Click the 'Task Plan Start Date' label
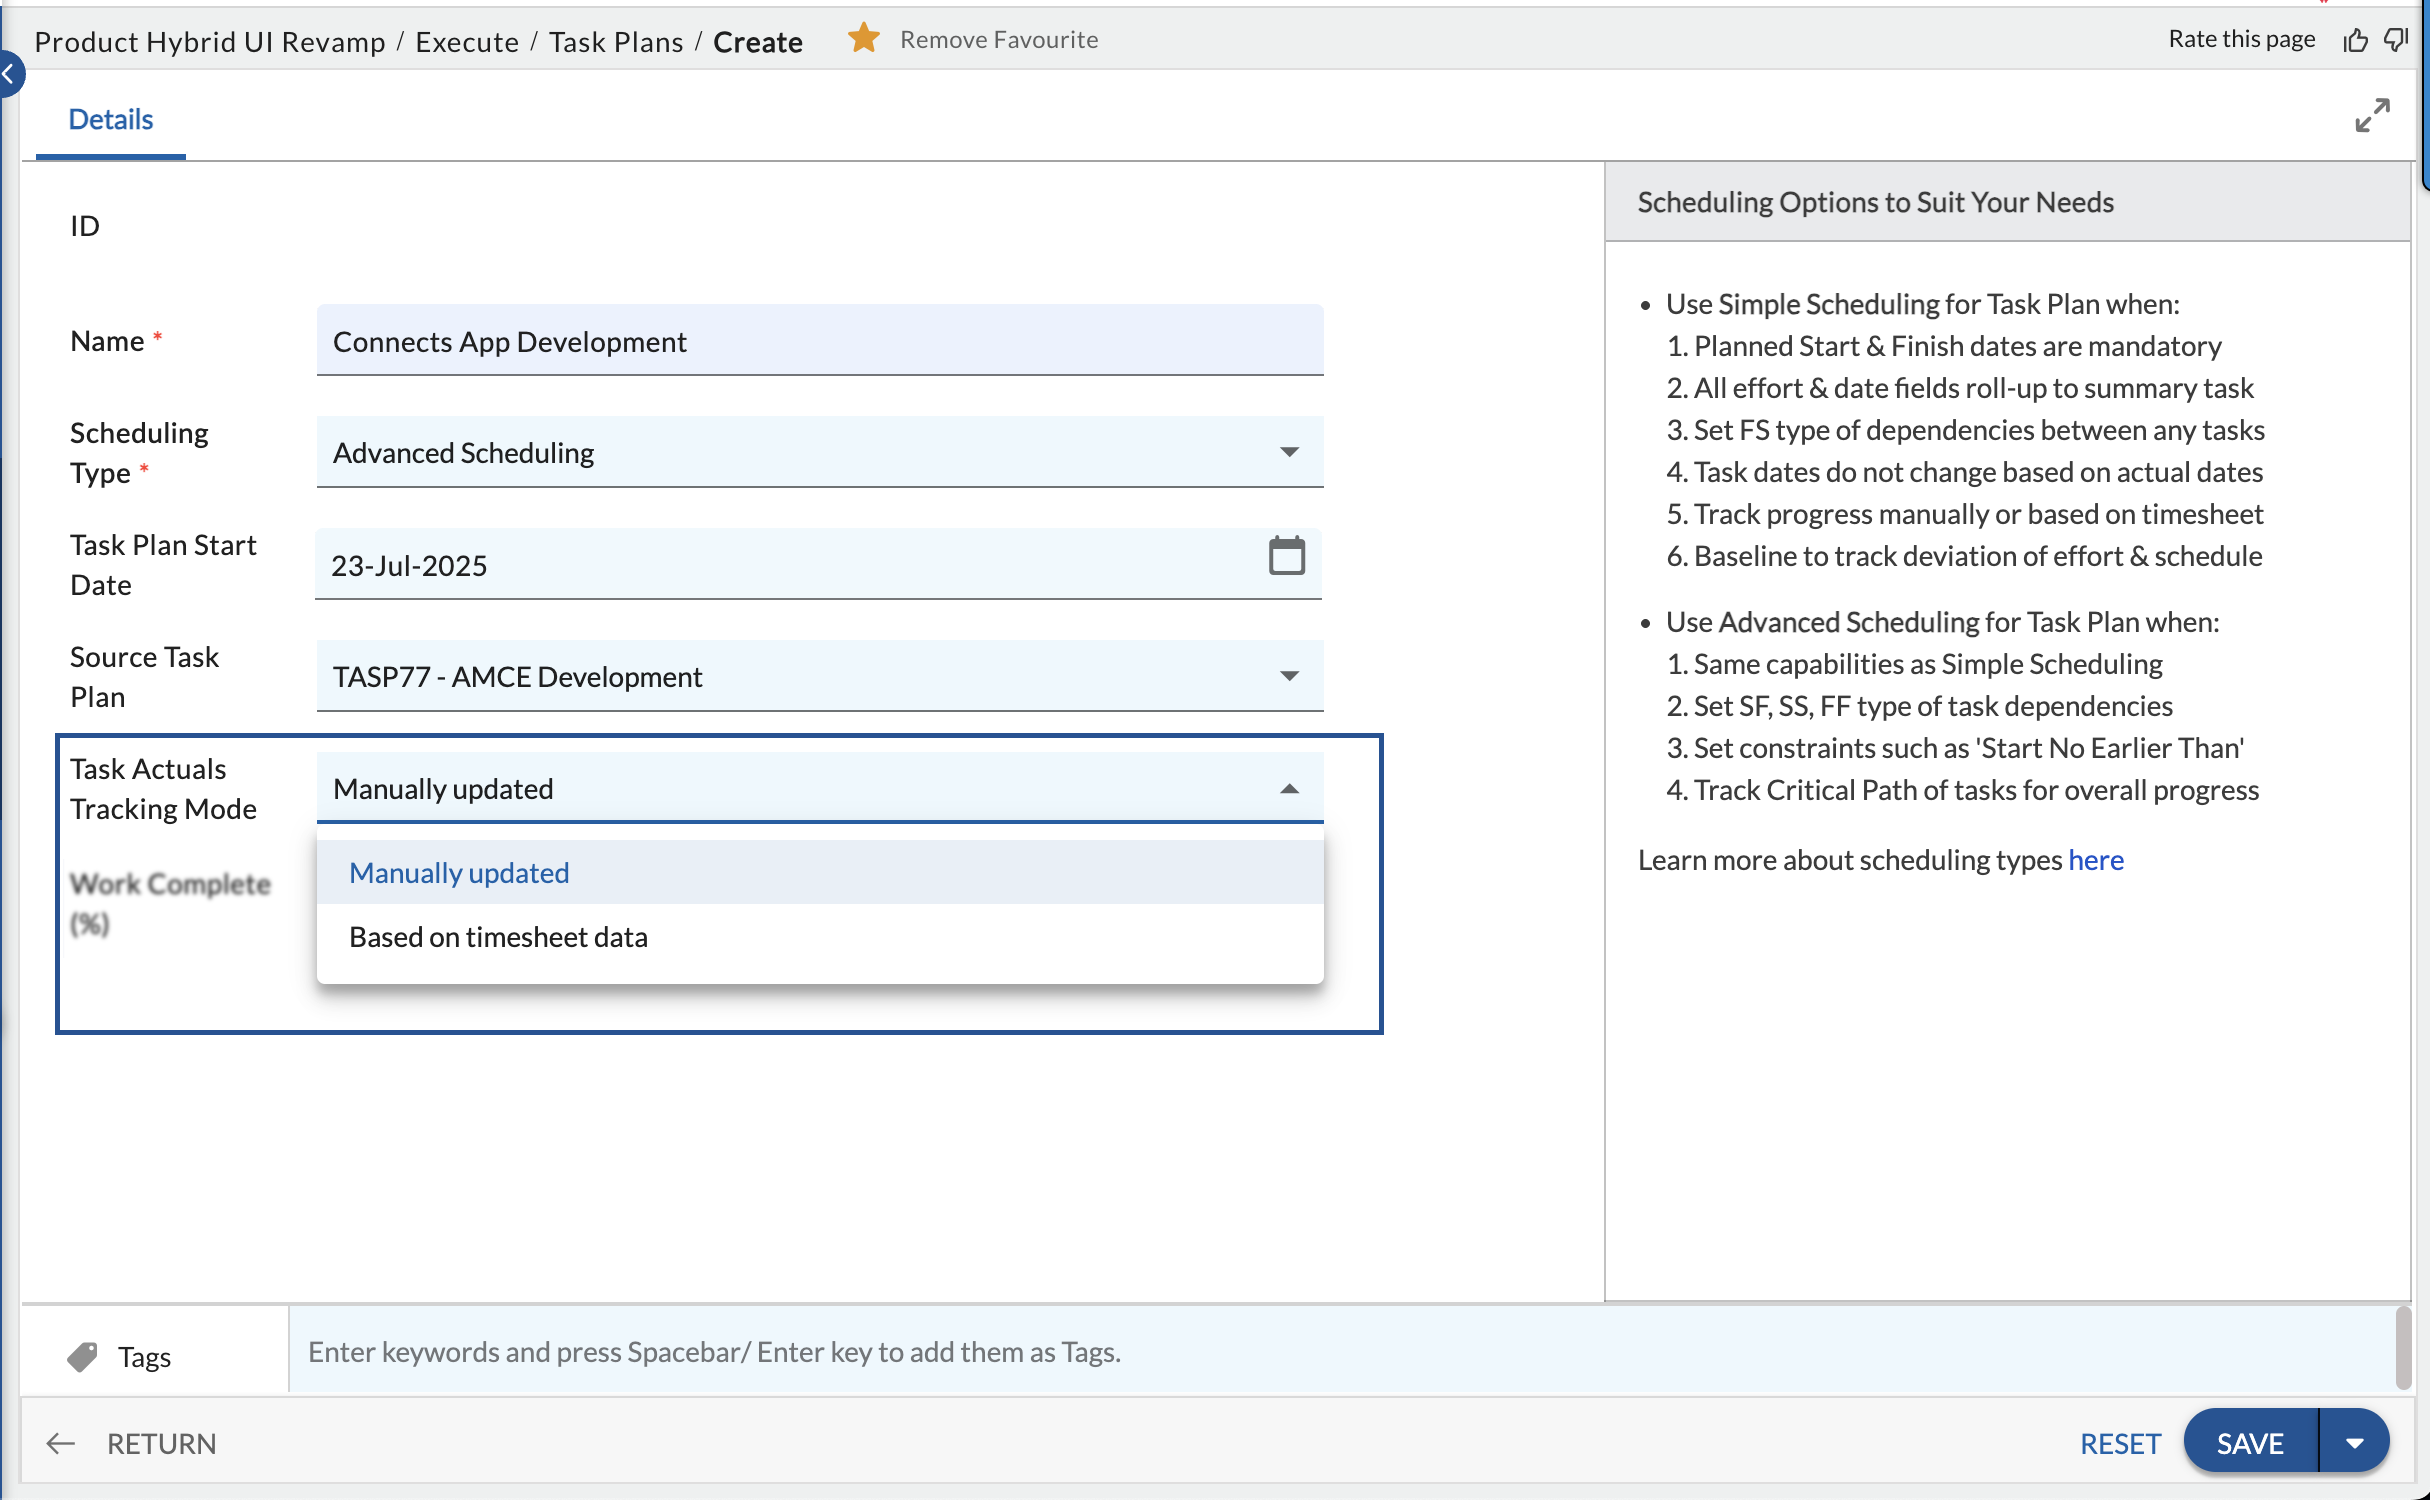The image size is (2430, 1500). [163, 564]
